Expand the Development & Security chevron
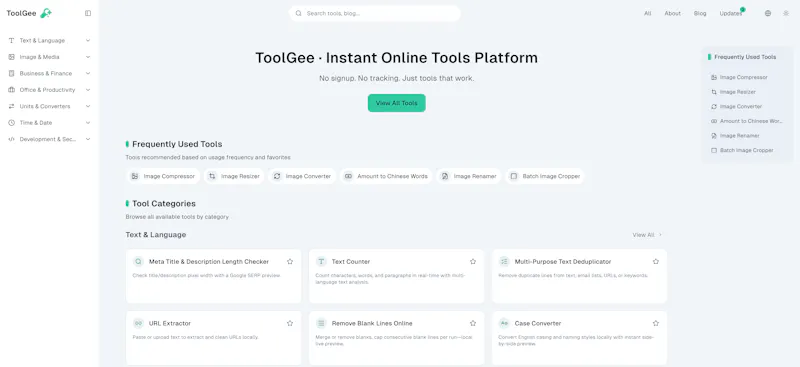800x367 pixels. (x=88, y=139)
